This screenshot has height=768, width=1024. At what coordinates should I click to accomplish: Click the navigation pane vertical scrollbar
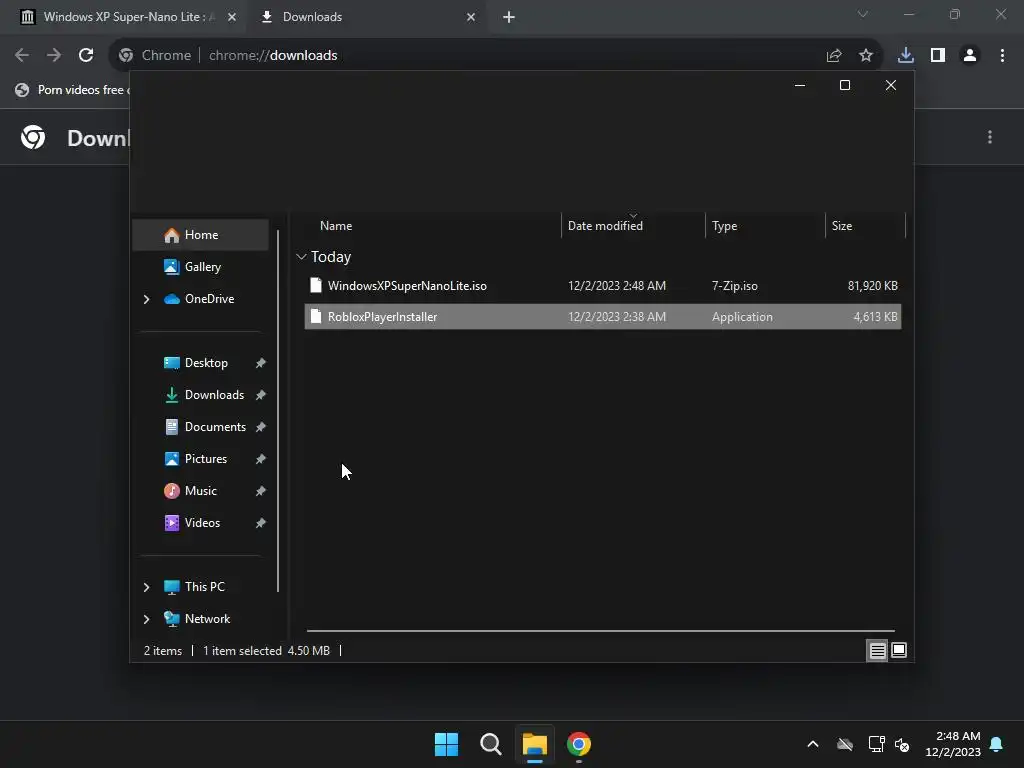[278, 411]
